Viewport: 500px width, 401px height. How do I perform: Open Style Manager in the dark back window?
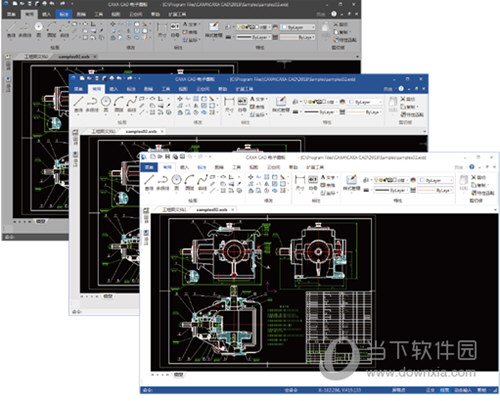213,29
